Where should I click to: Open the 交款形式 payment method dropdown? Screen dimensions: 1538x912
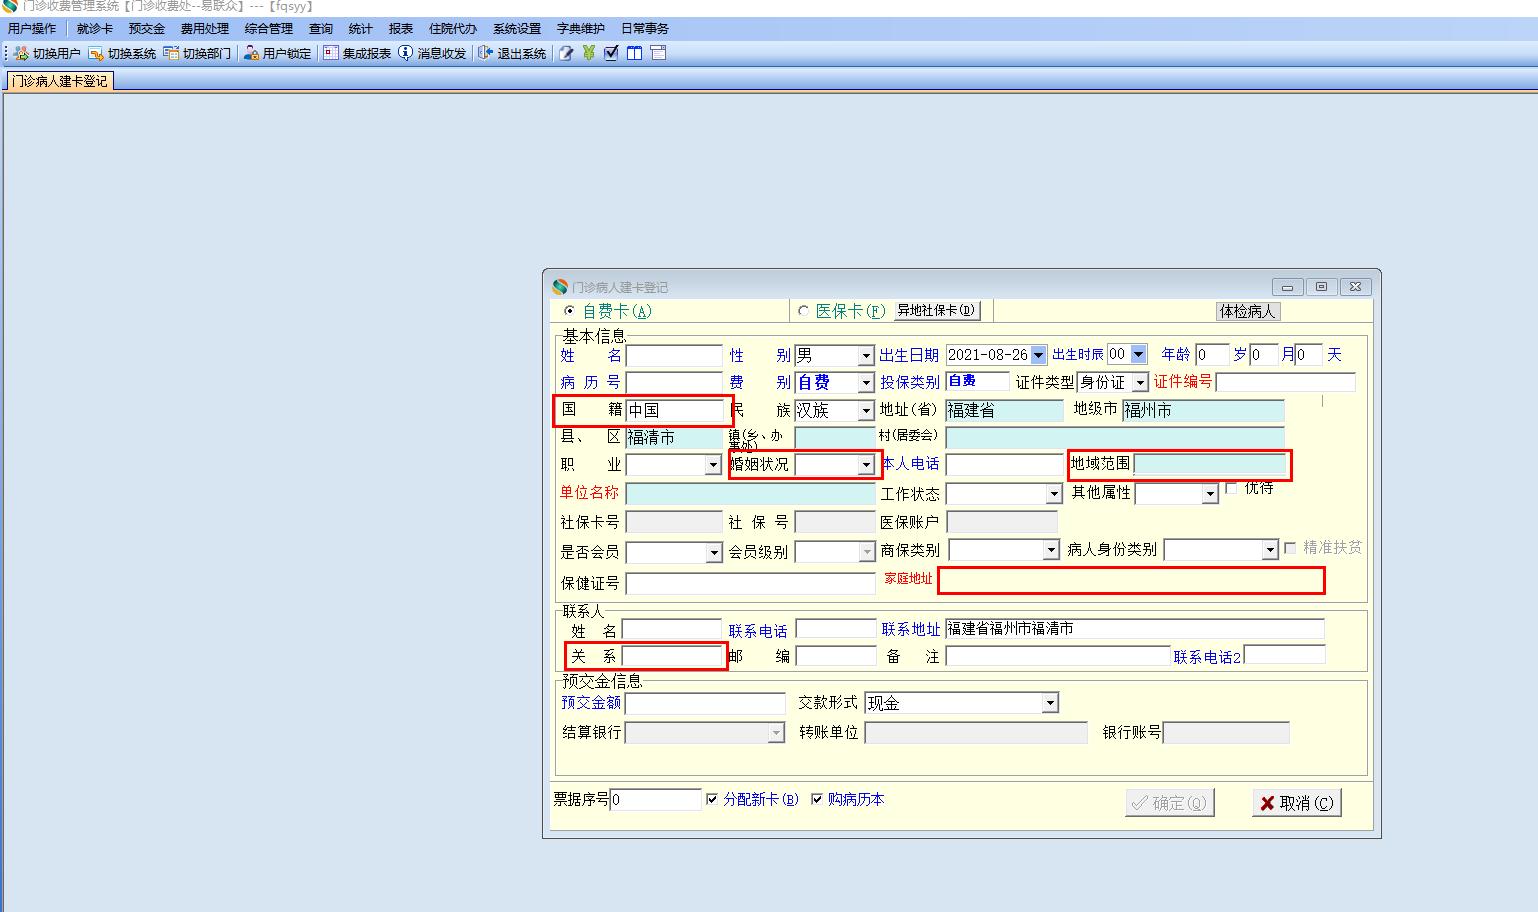point(1049,703)
